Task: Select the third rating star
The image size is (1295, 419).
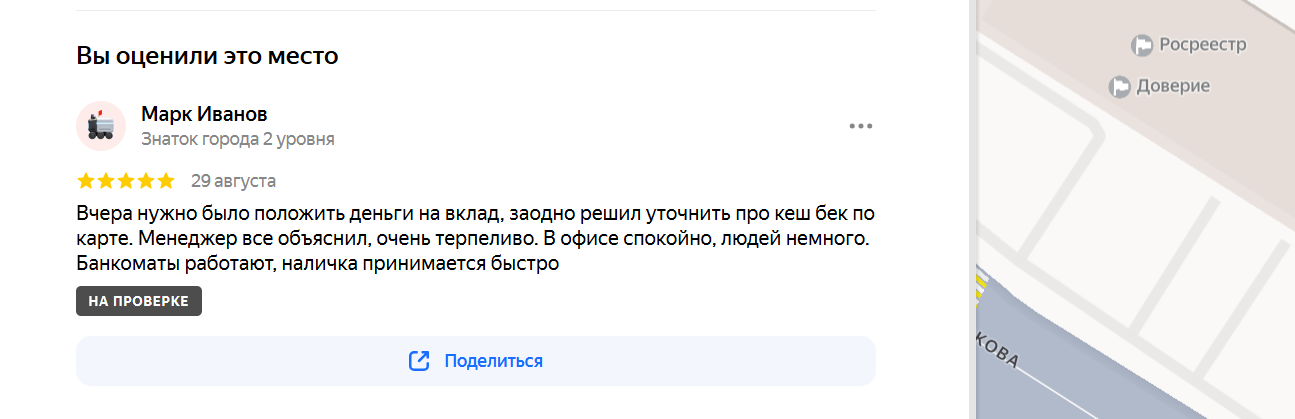Action: tap(126, 181)
